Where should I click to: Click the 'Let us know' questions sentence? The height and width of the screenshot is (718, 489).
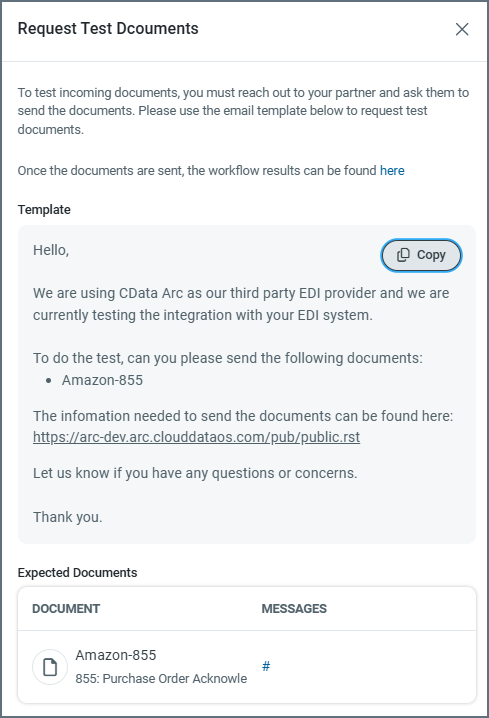195,473
